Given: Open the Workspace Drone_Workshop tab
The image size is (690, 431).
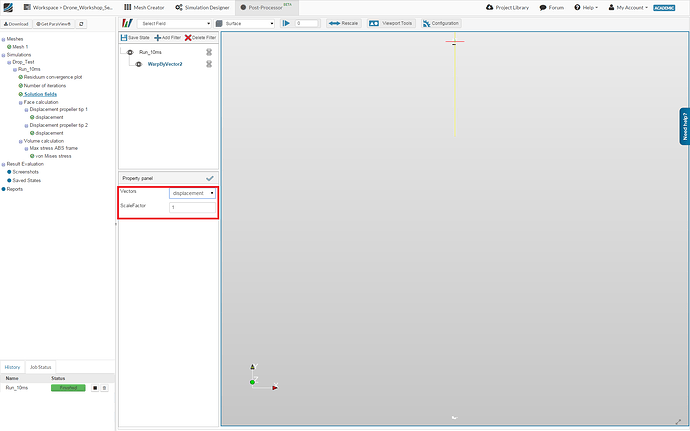Looking at the screenshot, I should (x=68, y=7).
